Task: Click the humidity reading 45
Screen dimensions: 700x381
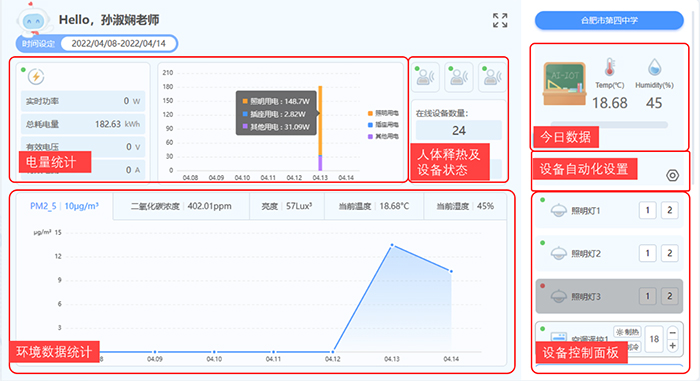Action: point(654,103)
